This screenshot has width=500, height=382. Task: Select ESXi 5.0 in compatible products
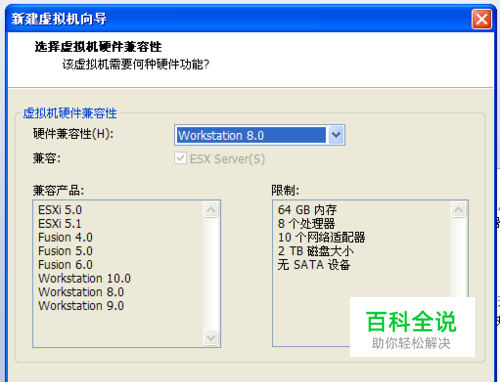click(x=60, y=210)
